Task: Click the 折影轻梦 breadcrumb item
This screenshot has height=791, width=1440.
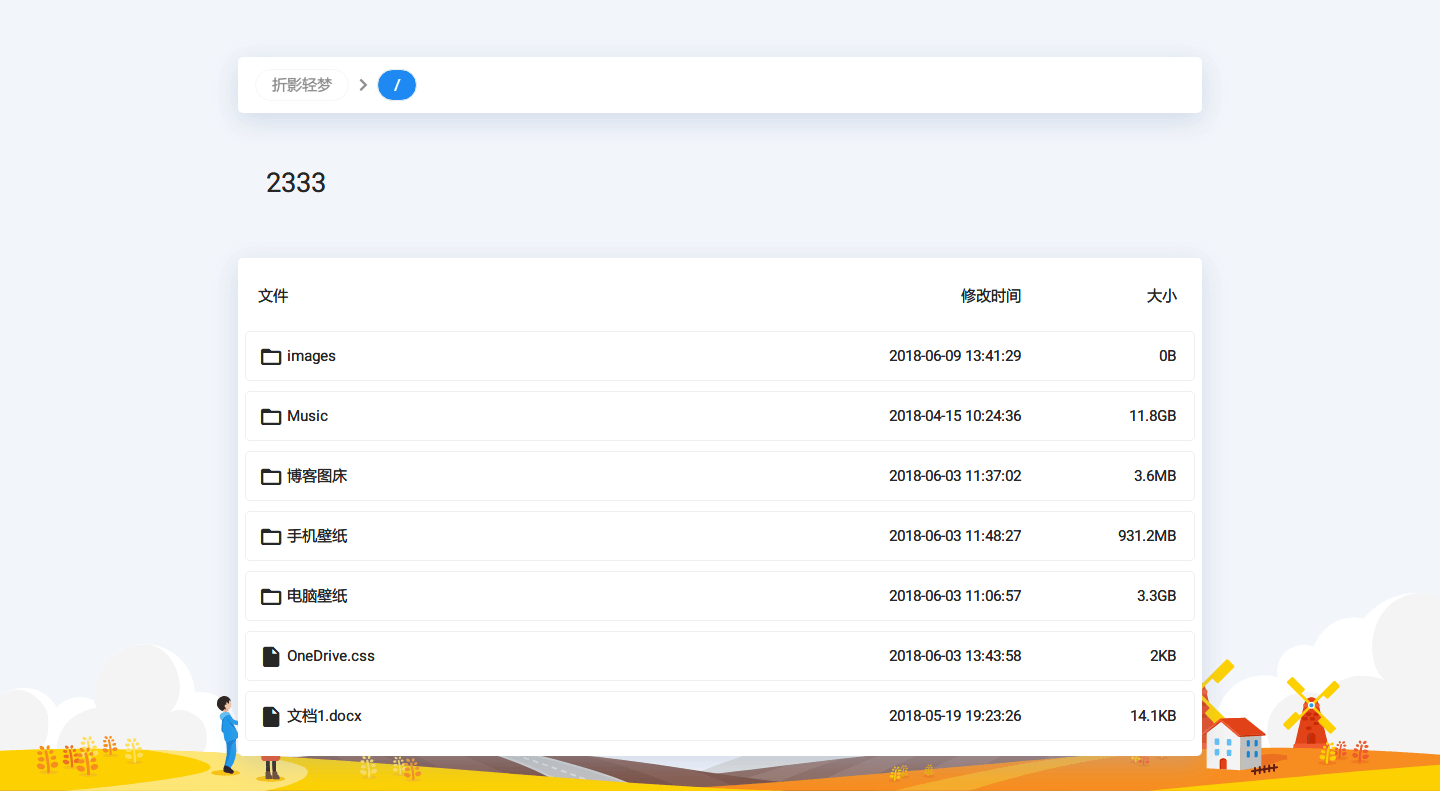Action: coord(301,85)
